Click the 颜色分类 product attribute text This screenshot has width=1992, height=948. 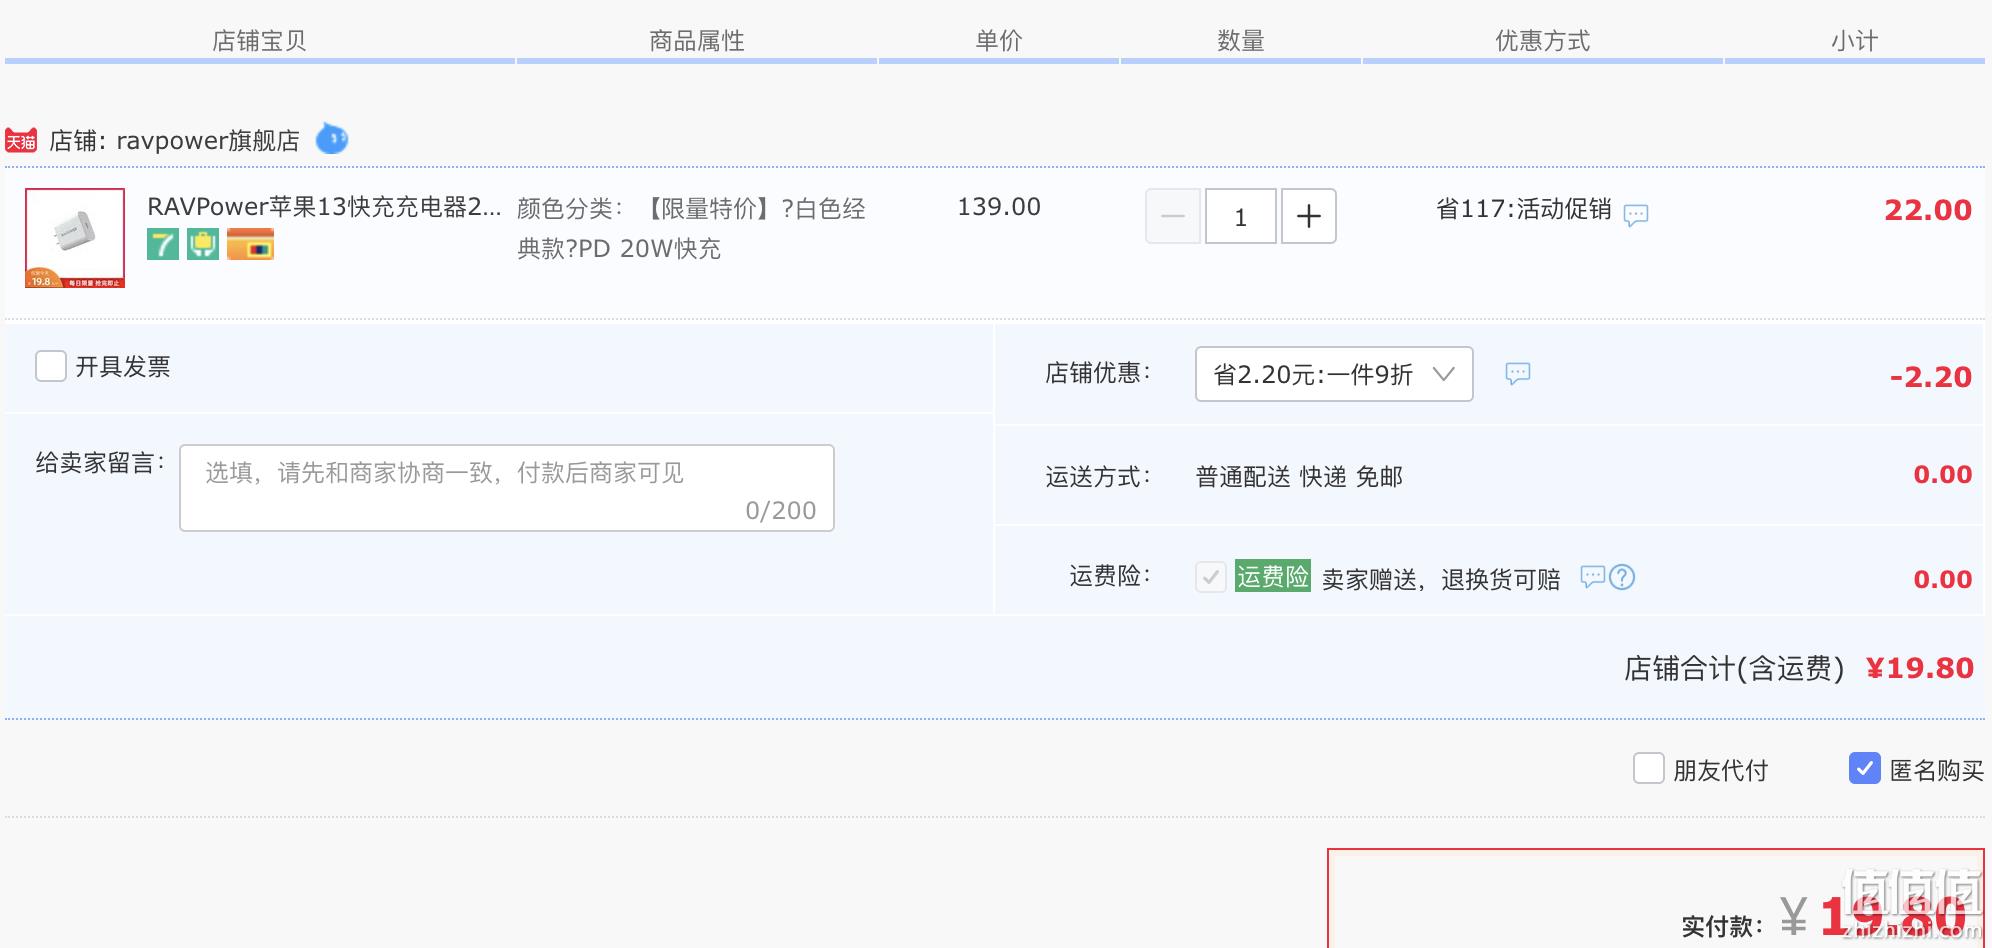click(691, 229)
